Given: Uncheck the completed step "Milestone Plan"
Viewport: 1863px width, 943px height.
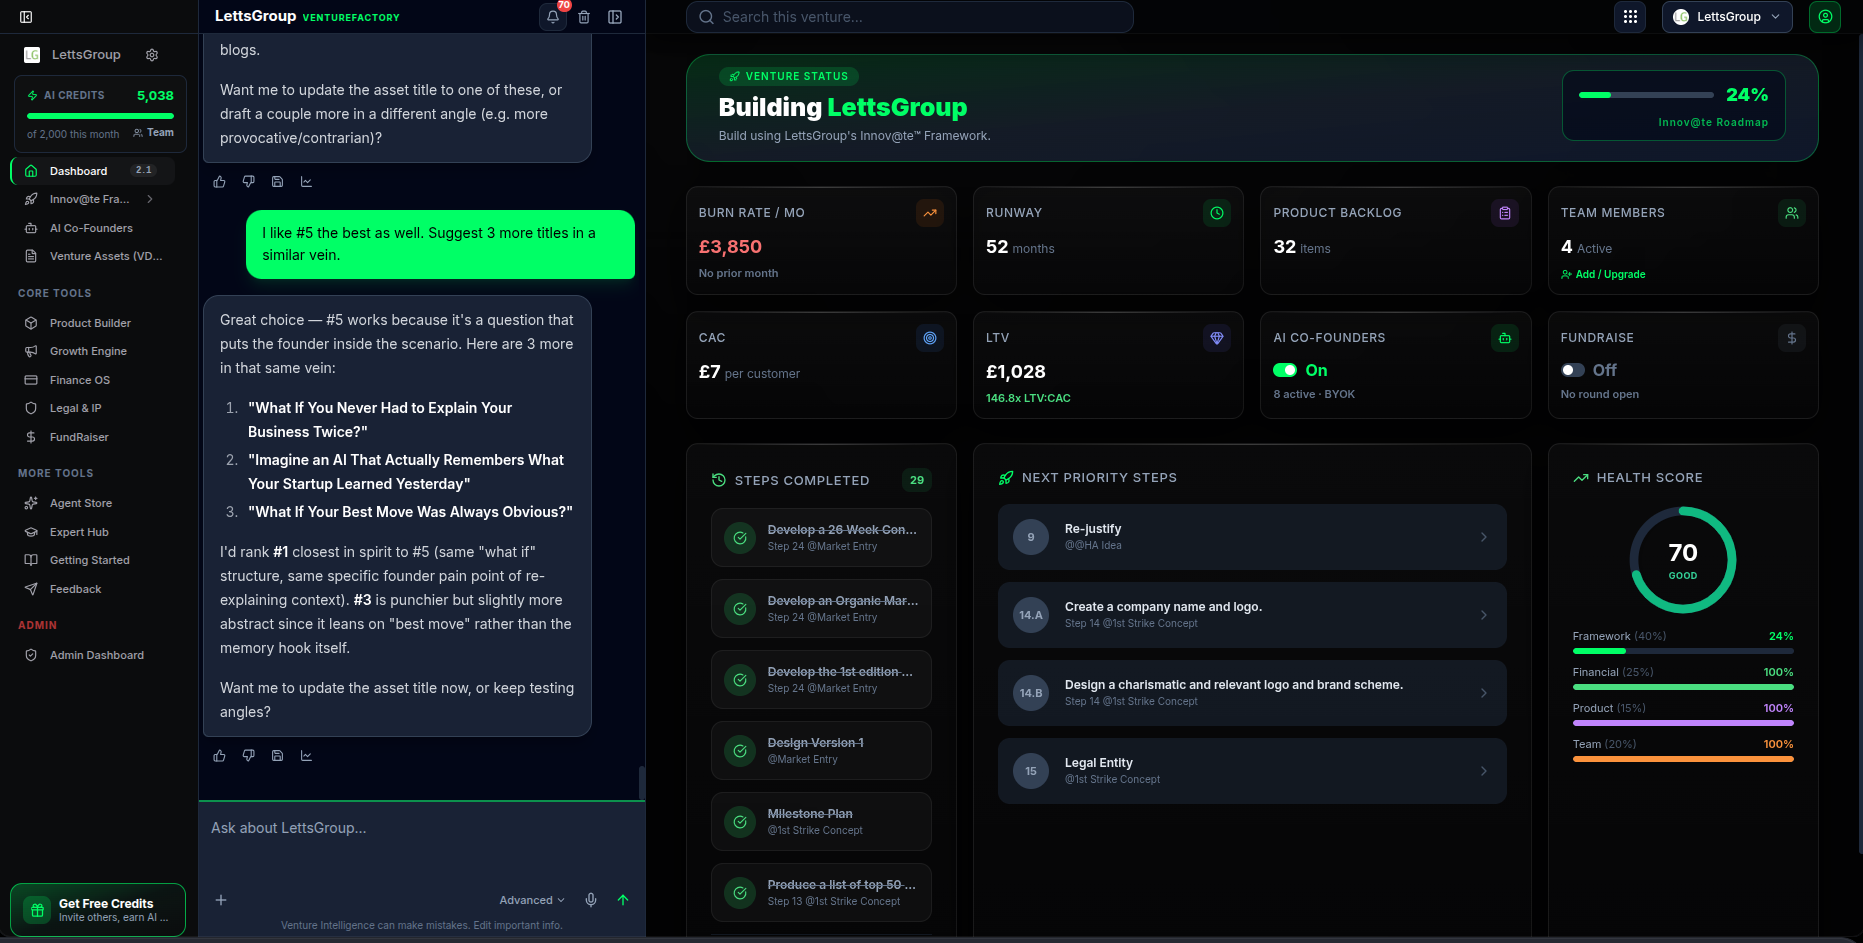Looking at the screenshot, I should [x=740, y=822].
